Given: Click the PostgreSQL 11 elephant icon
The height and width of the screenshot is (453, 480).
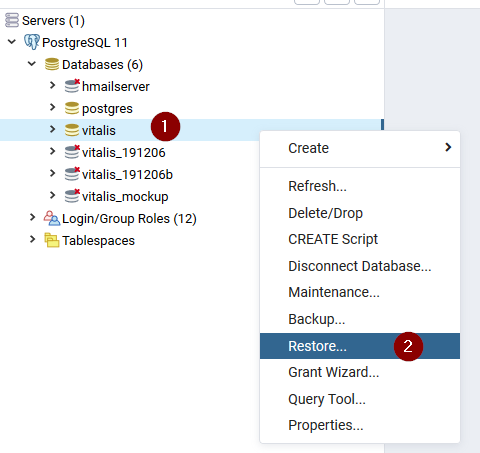Looking at the screenshot, I should [x=32, y=42].
